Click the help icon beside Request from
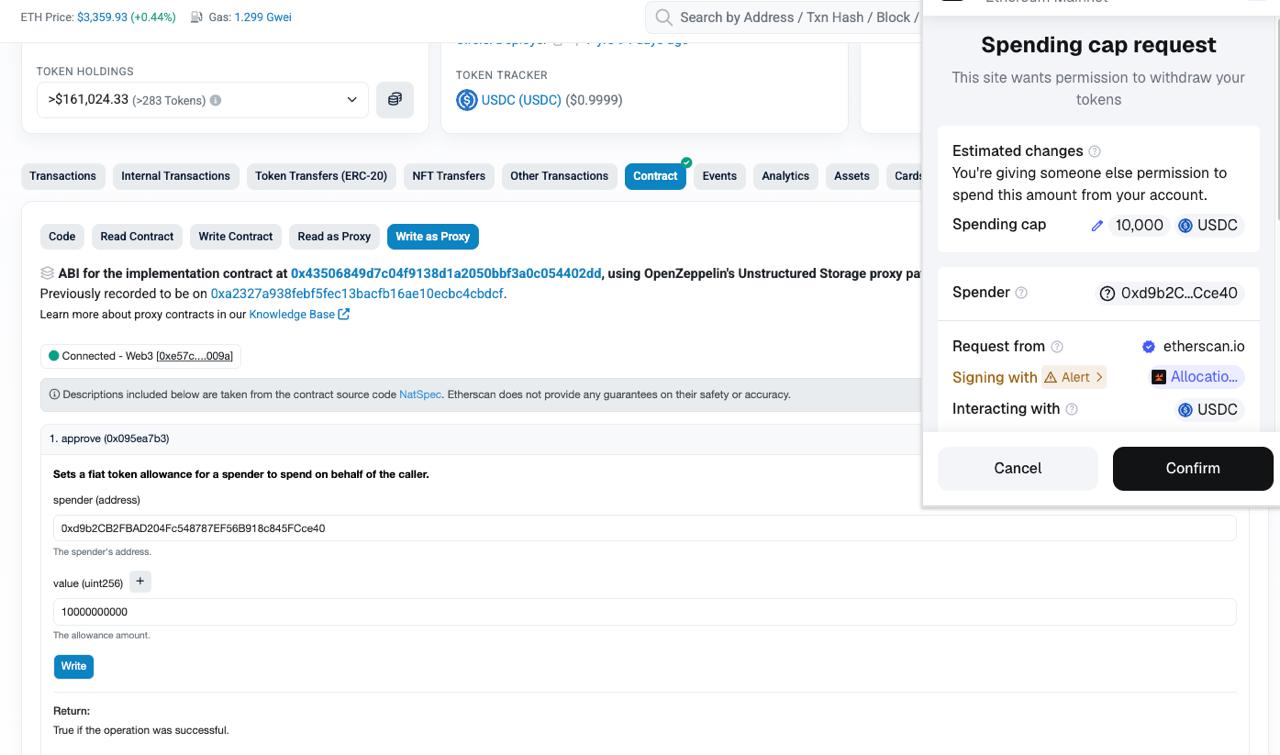 (1057, 347)
